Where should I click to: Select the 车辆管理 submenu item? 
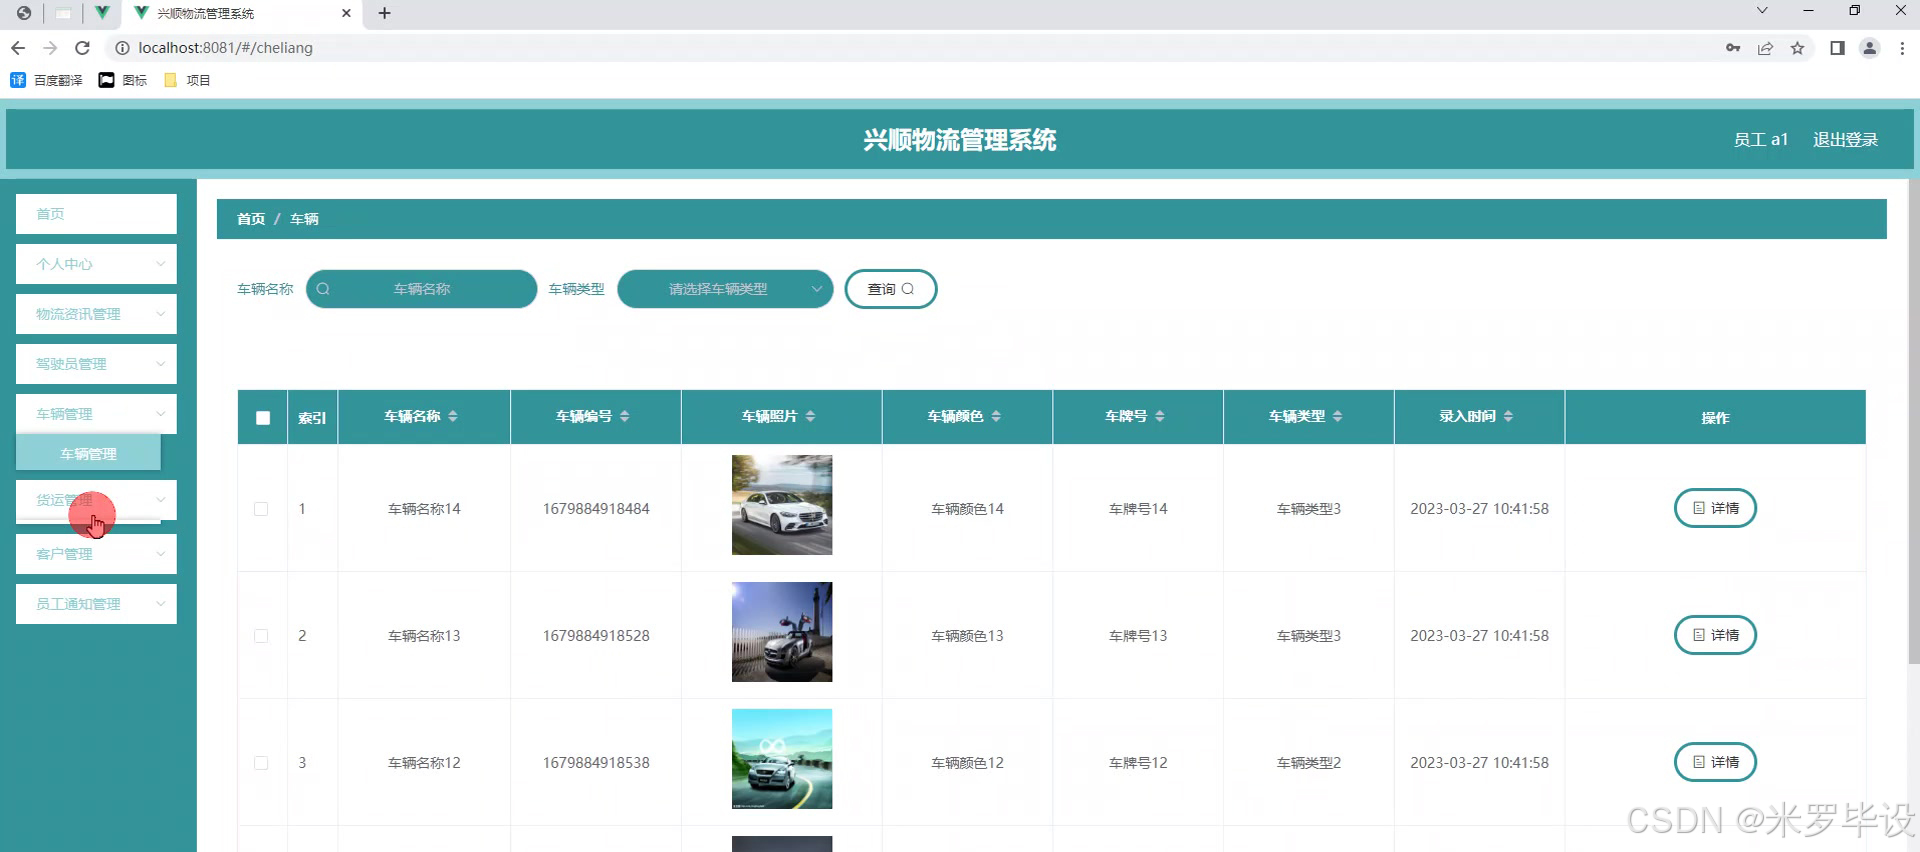tap(88, 454)
